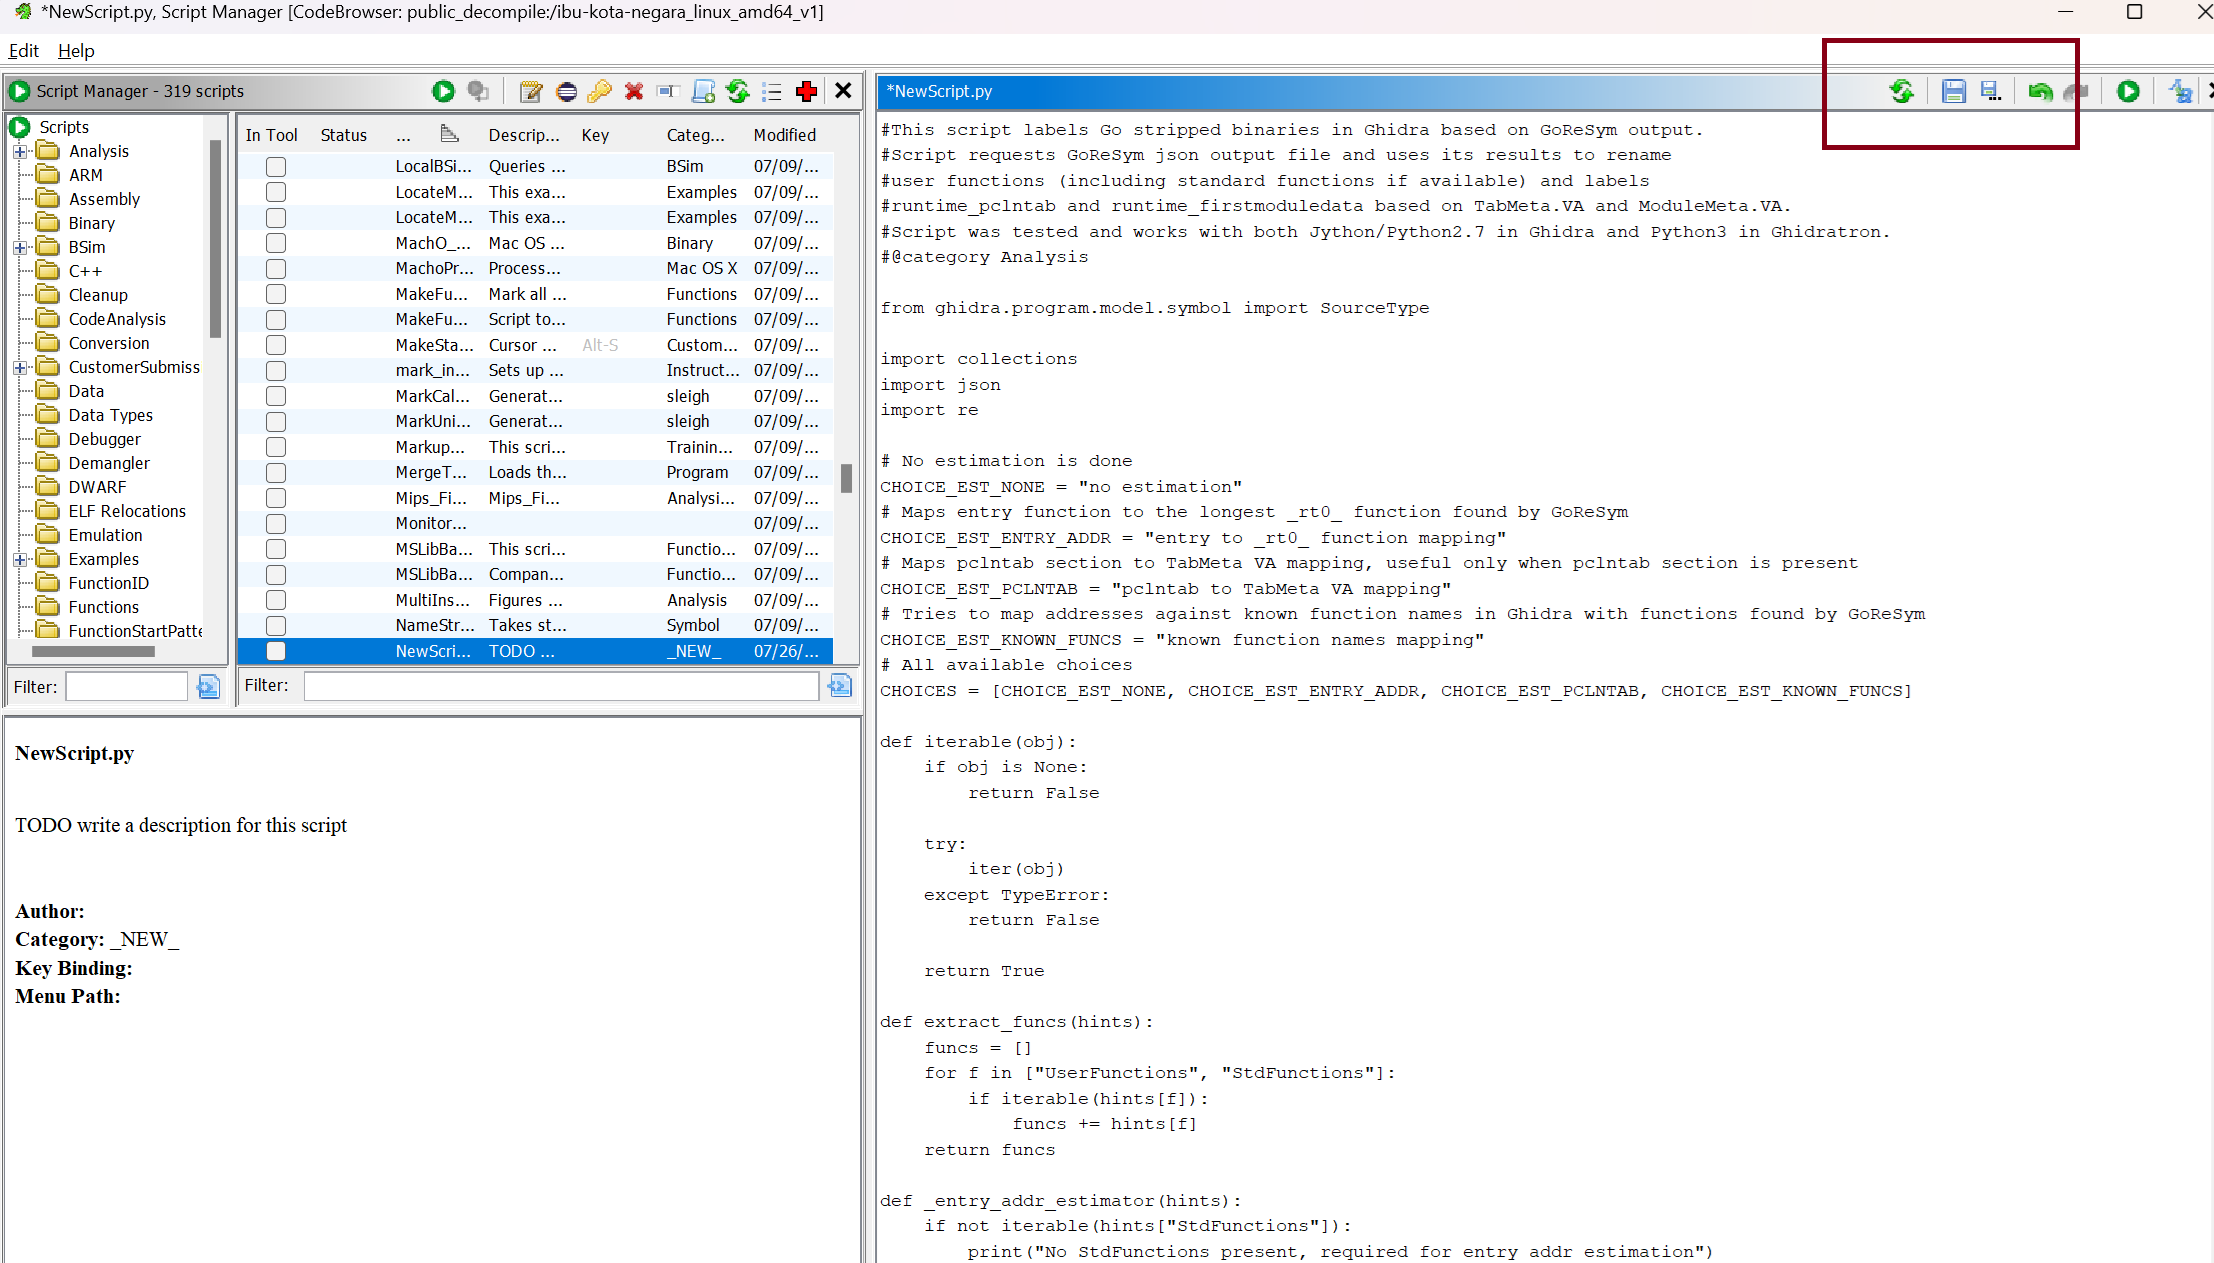Image resolution: width=2214 pixels, height=1263 pixels.
Task: Check In Tool box for MarkCal row
Action: [276, 396]
